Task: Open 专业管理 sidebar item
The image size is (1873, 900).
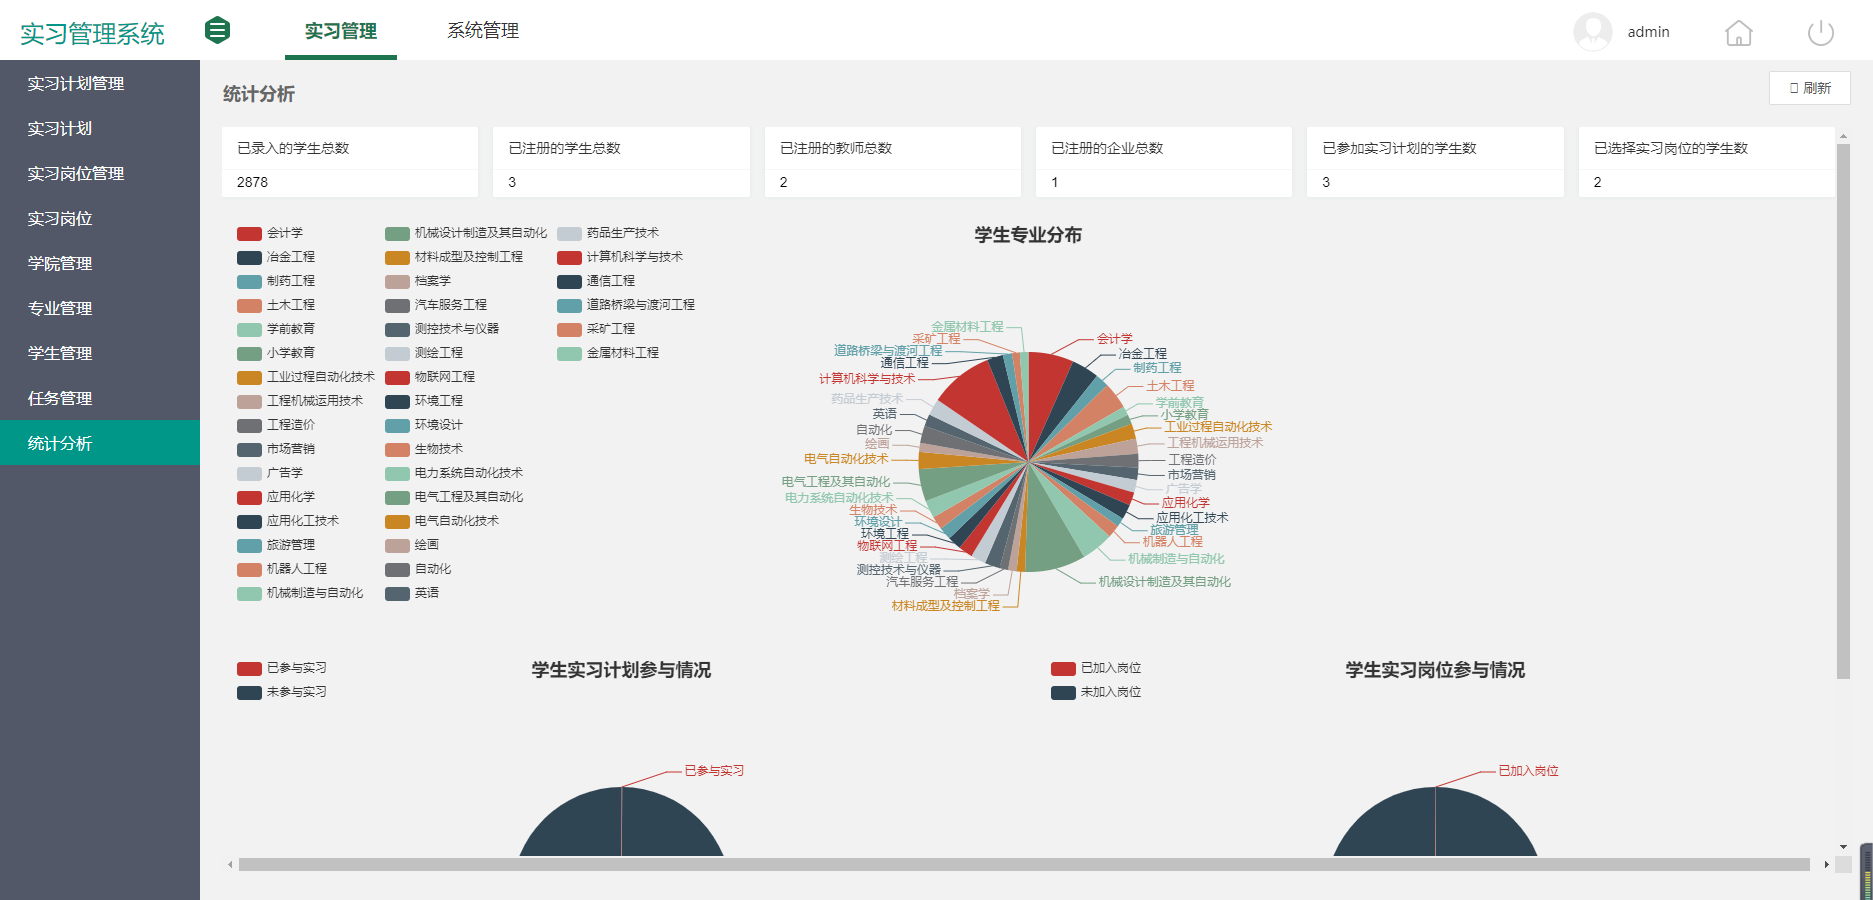Action: tap(100, 309)
